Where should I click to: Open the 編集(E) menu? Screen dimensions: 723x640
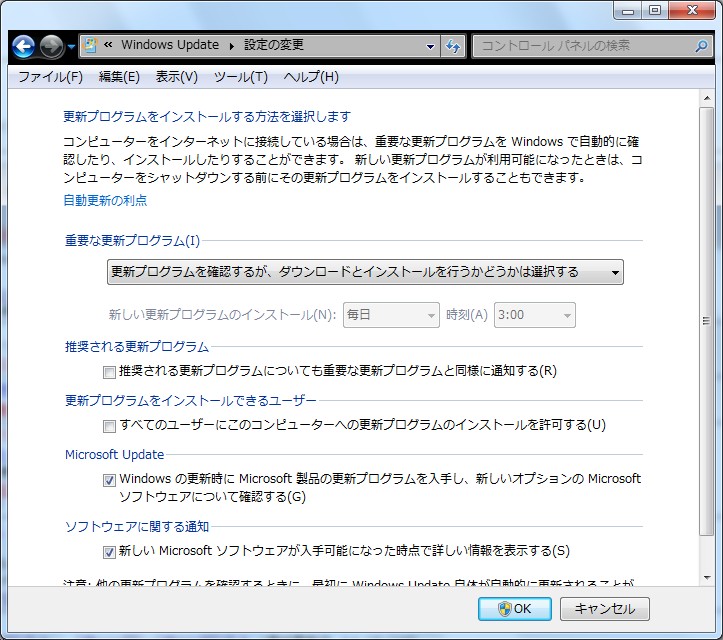click(119, 77)
